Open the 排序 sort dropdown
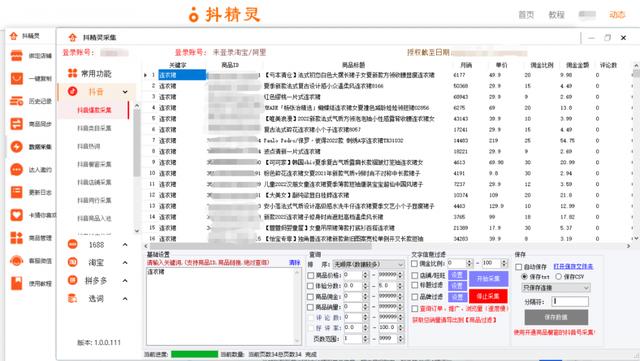 369,265
